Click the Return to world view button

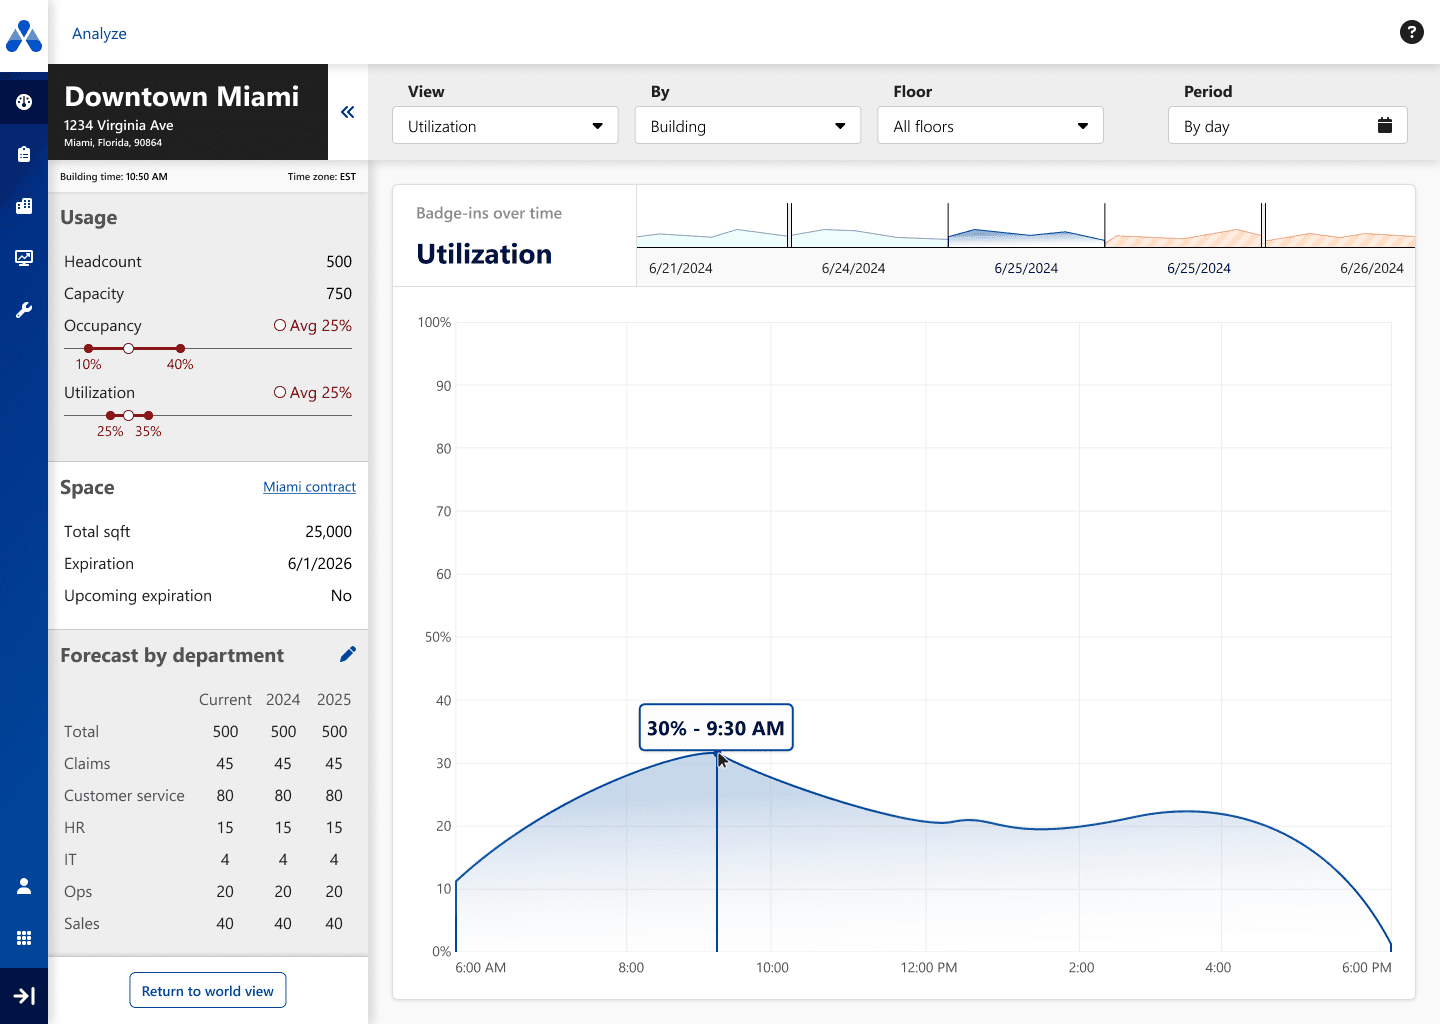[208, 991]
